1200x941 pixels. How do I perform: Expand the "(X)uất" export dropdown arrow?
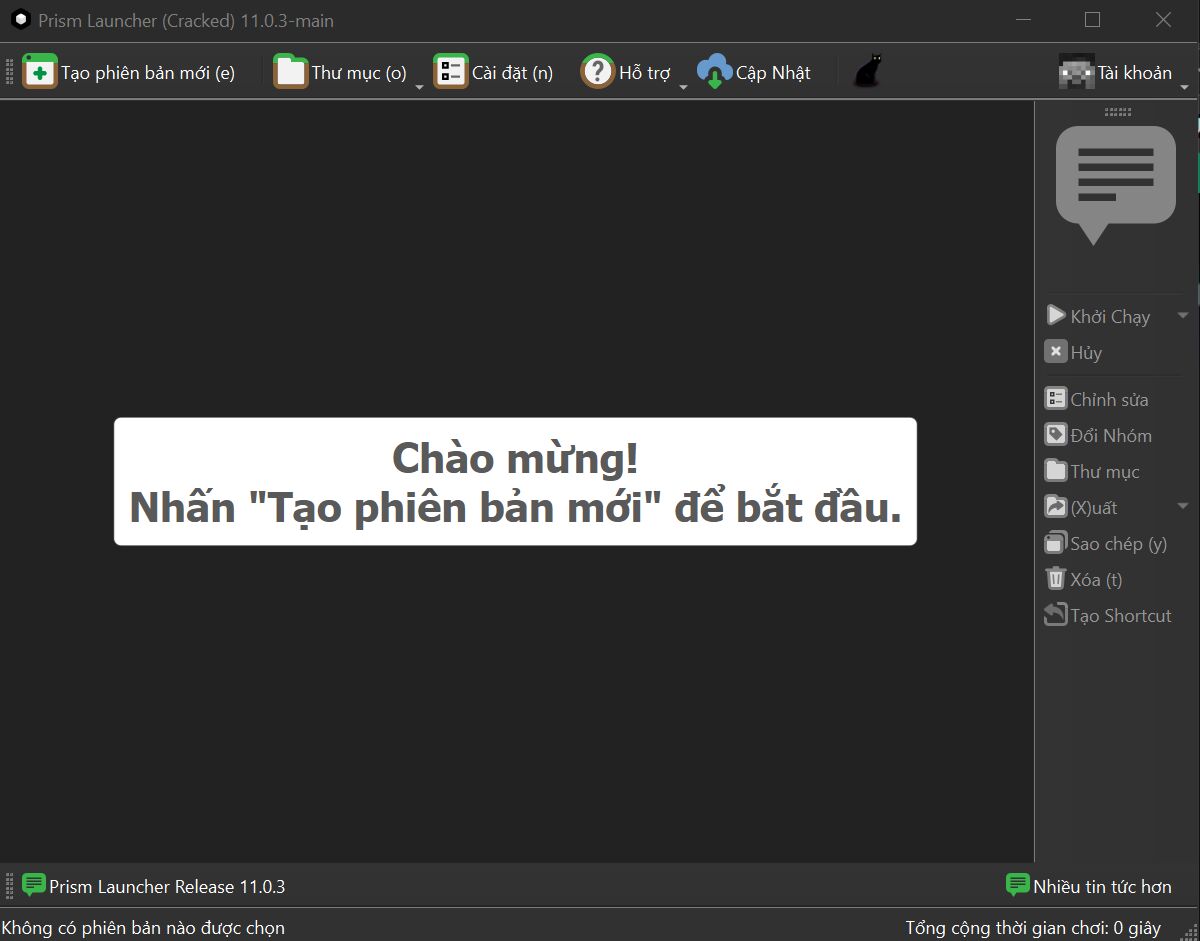pyautogui.click(x=1183, y=507)
